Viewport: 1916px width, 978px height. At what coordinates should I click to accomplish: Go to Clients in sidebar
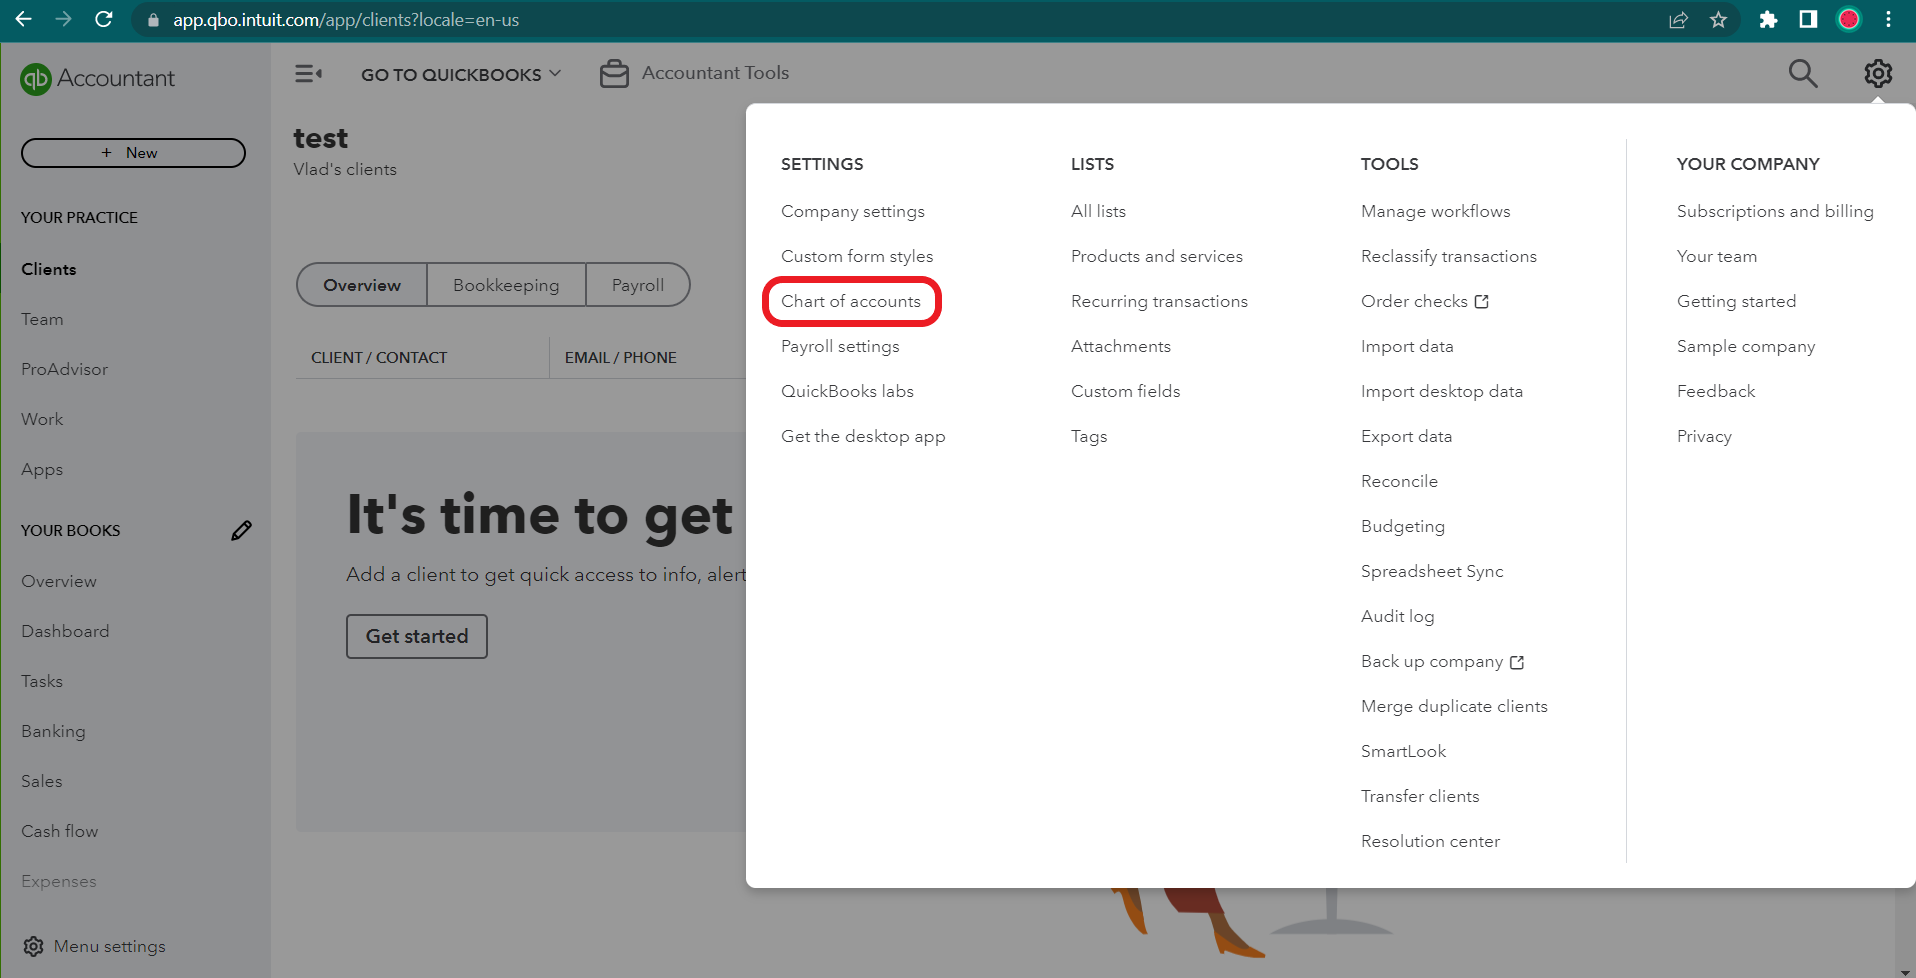coord(49,269)
